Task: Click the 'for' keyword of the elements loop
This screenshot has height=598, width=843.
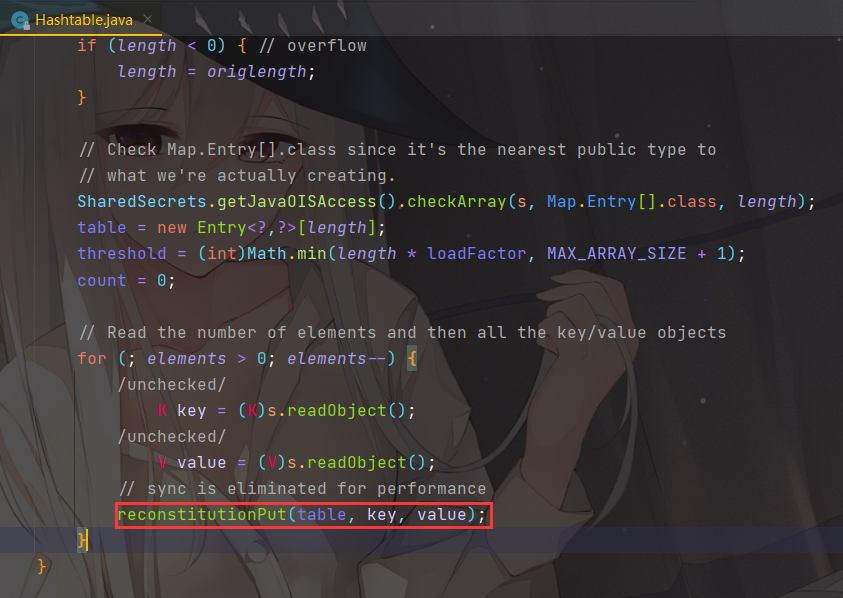Action: coord(92,359)
